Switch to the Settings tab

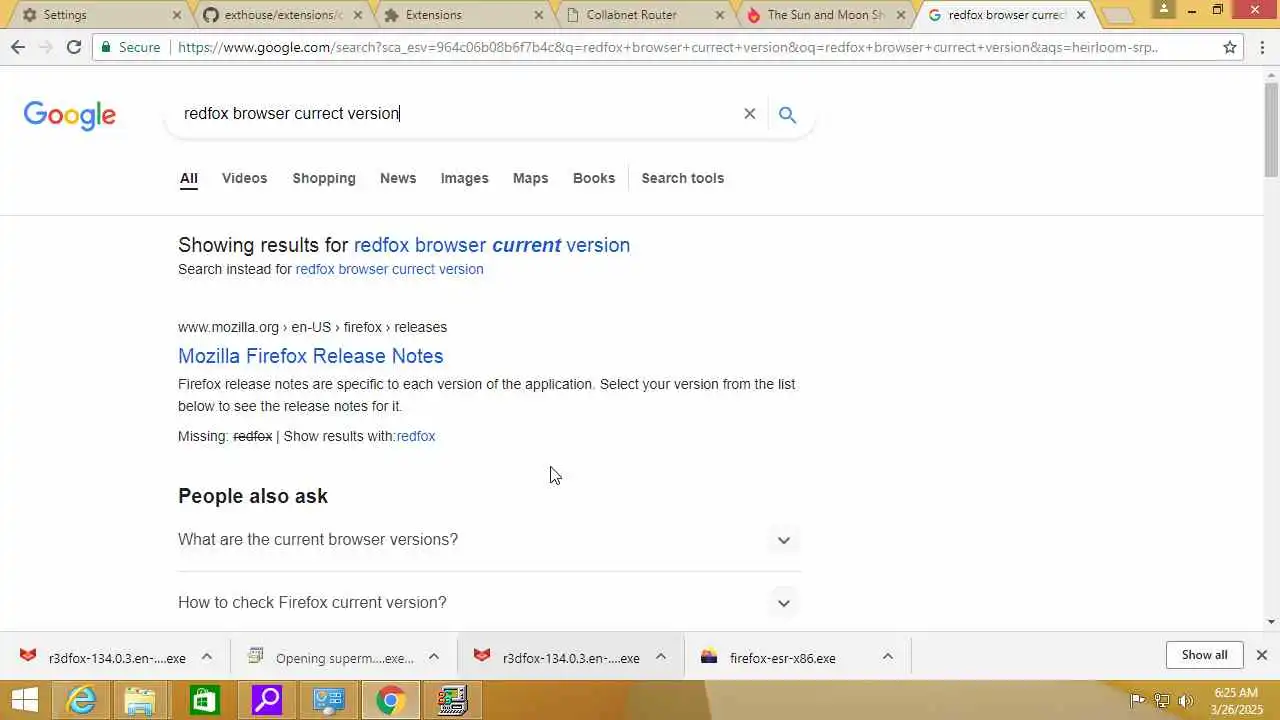(x=97, y=15)
